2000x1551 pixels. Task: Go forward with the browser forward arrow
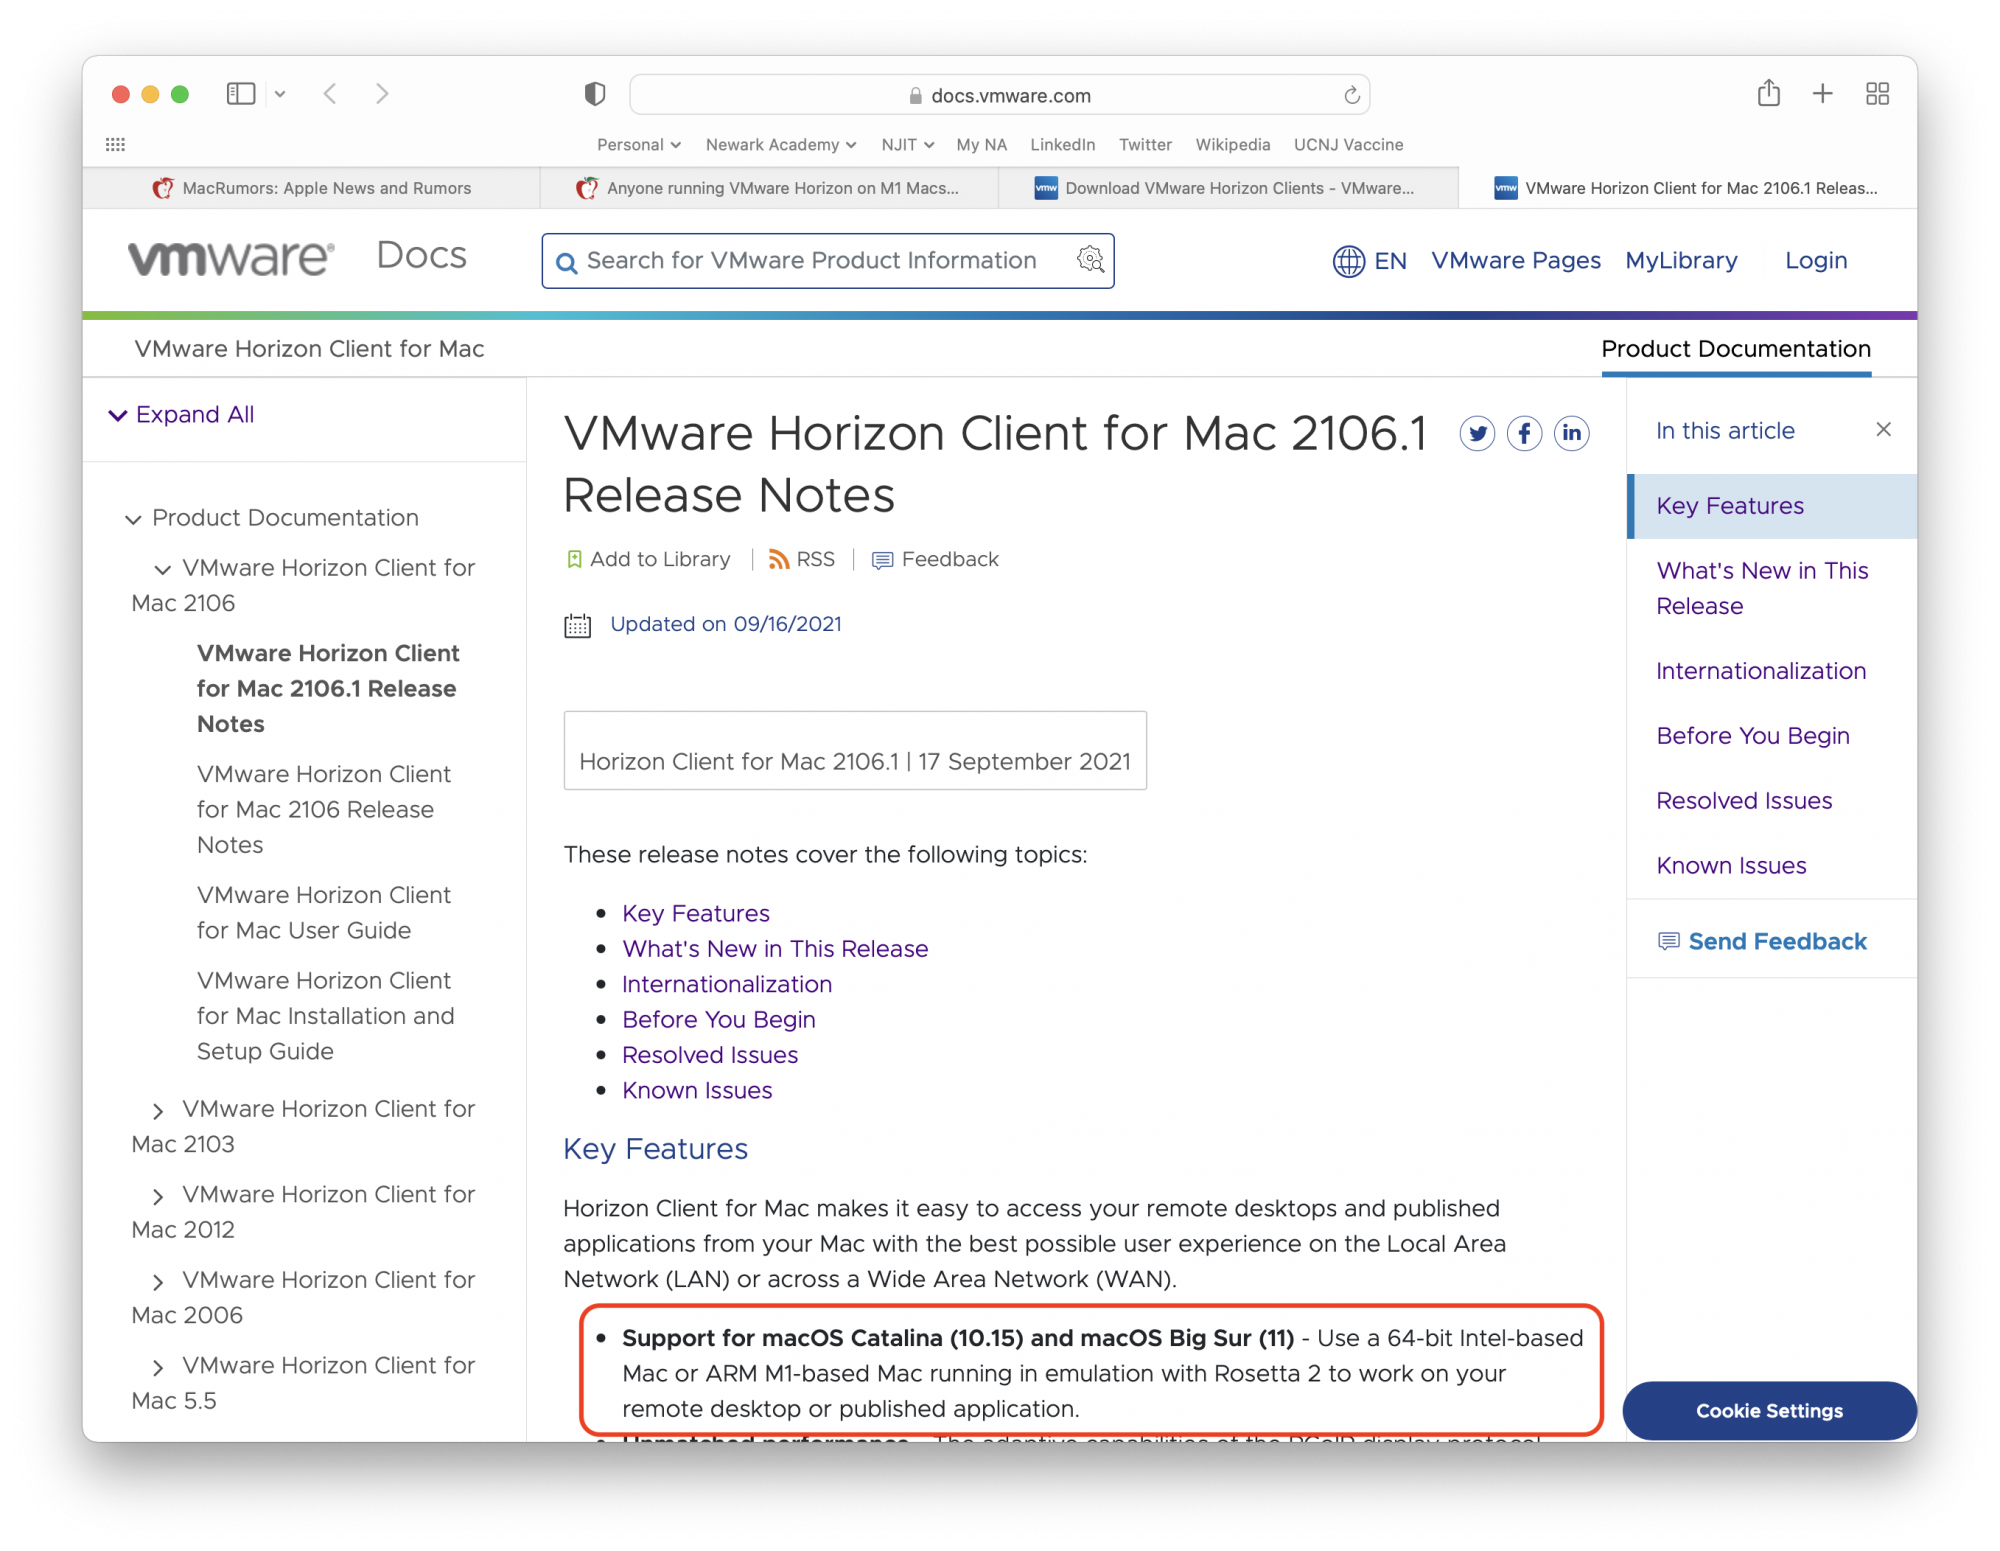[382, 94]
